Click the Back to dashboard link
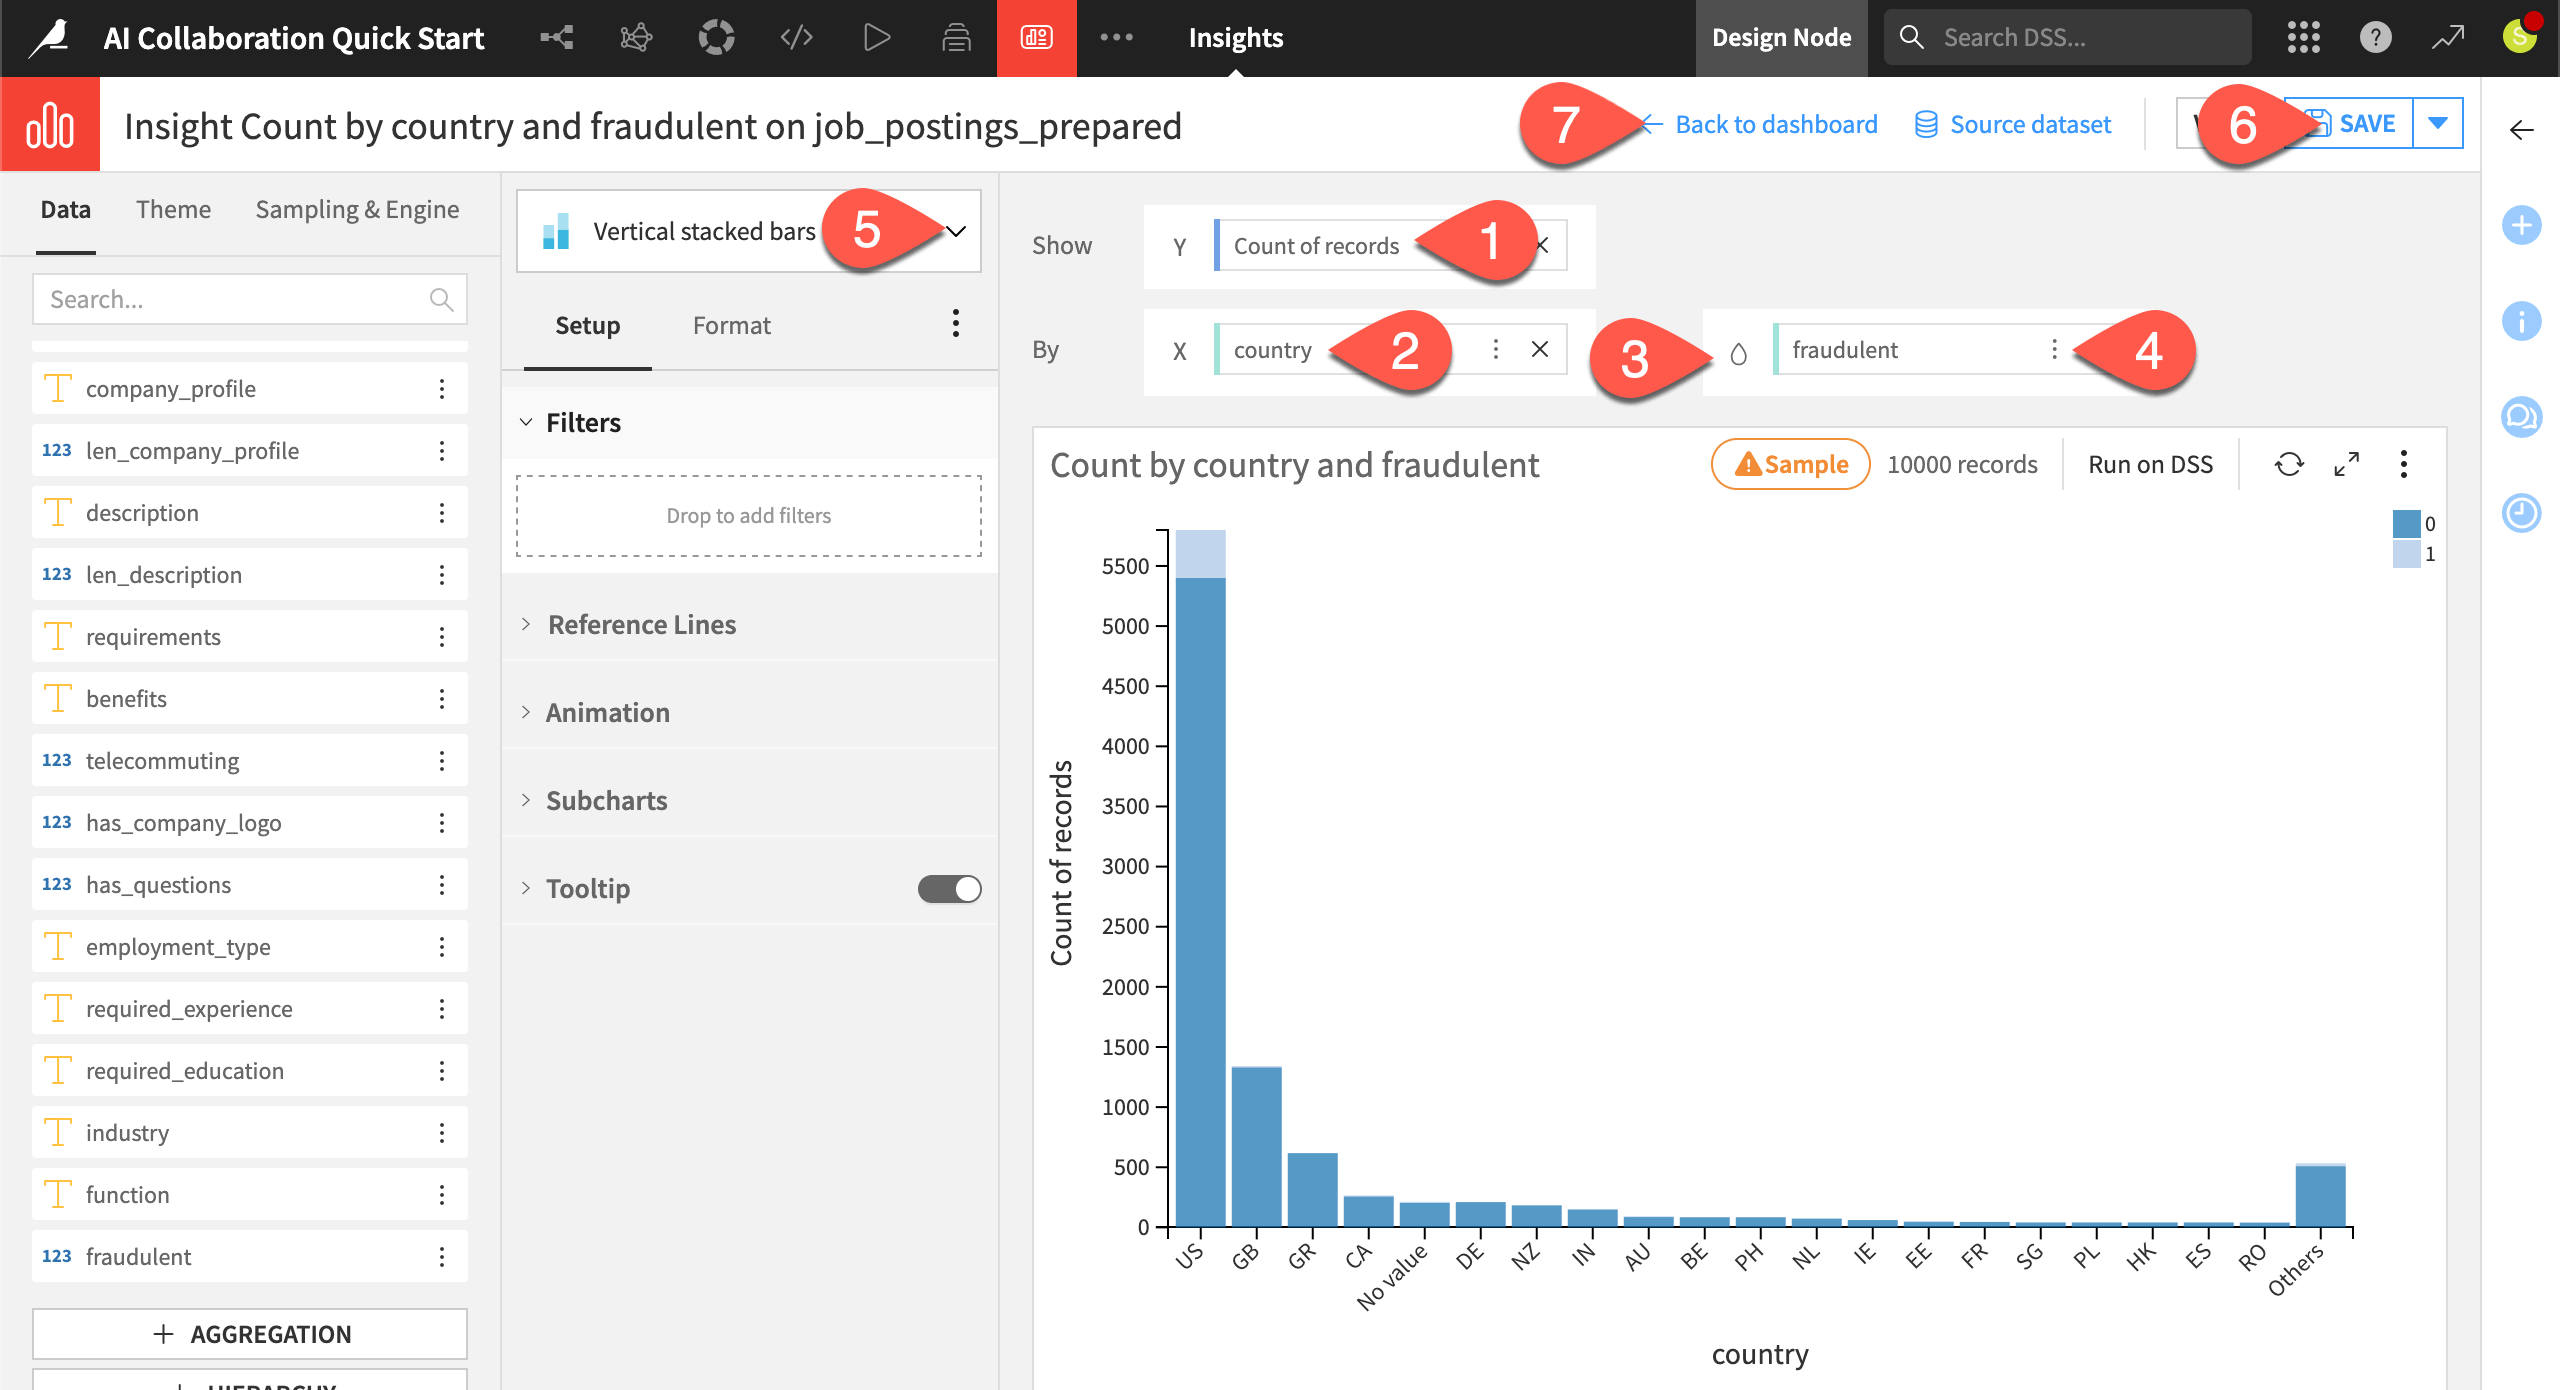2560x1390 pixels. pos(1777,124)
